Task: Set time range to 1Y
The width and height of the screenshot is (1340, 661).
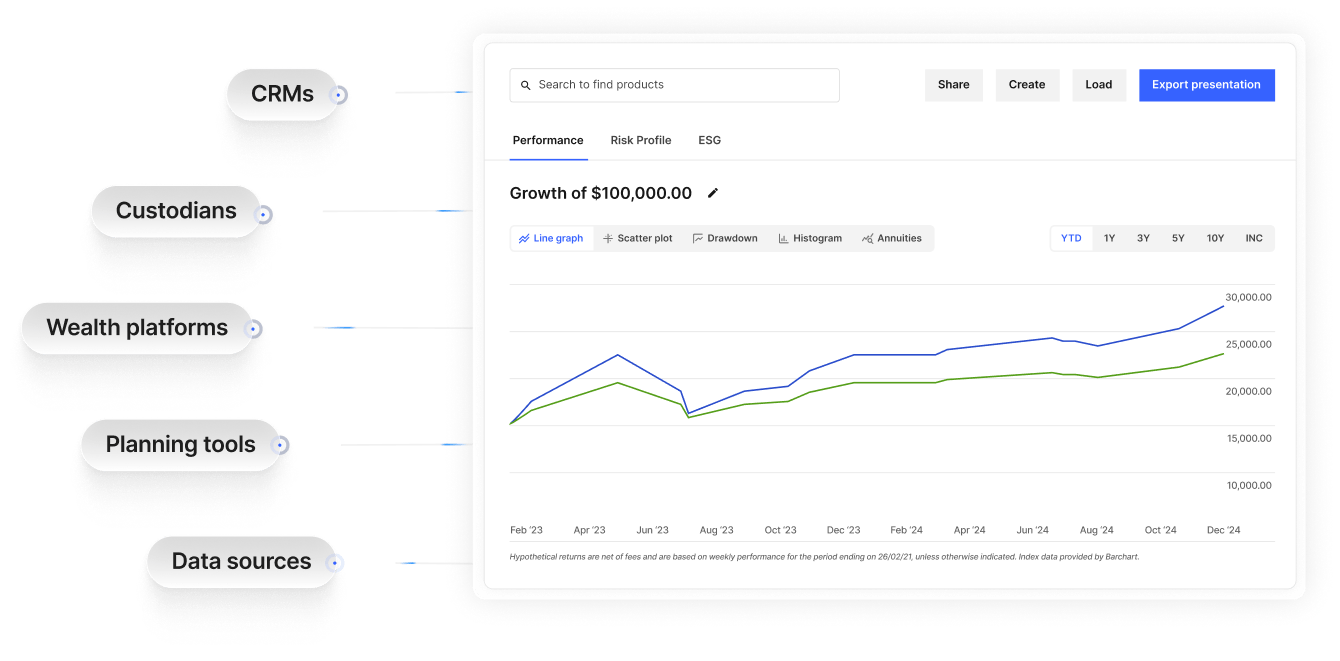Action: [x=1109, y=238]
